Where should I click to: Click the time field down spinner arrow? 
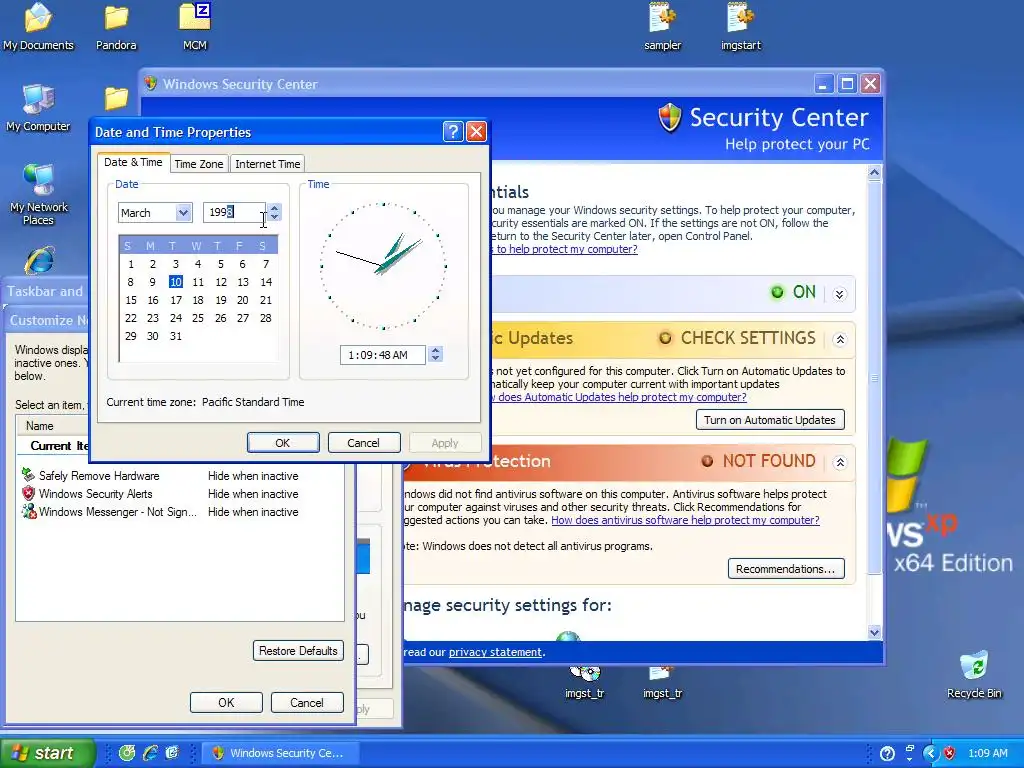pyautogui.click(x=436, y=359)
